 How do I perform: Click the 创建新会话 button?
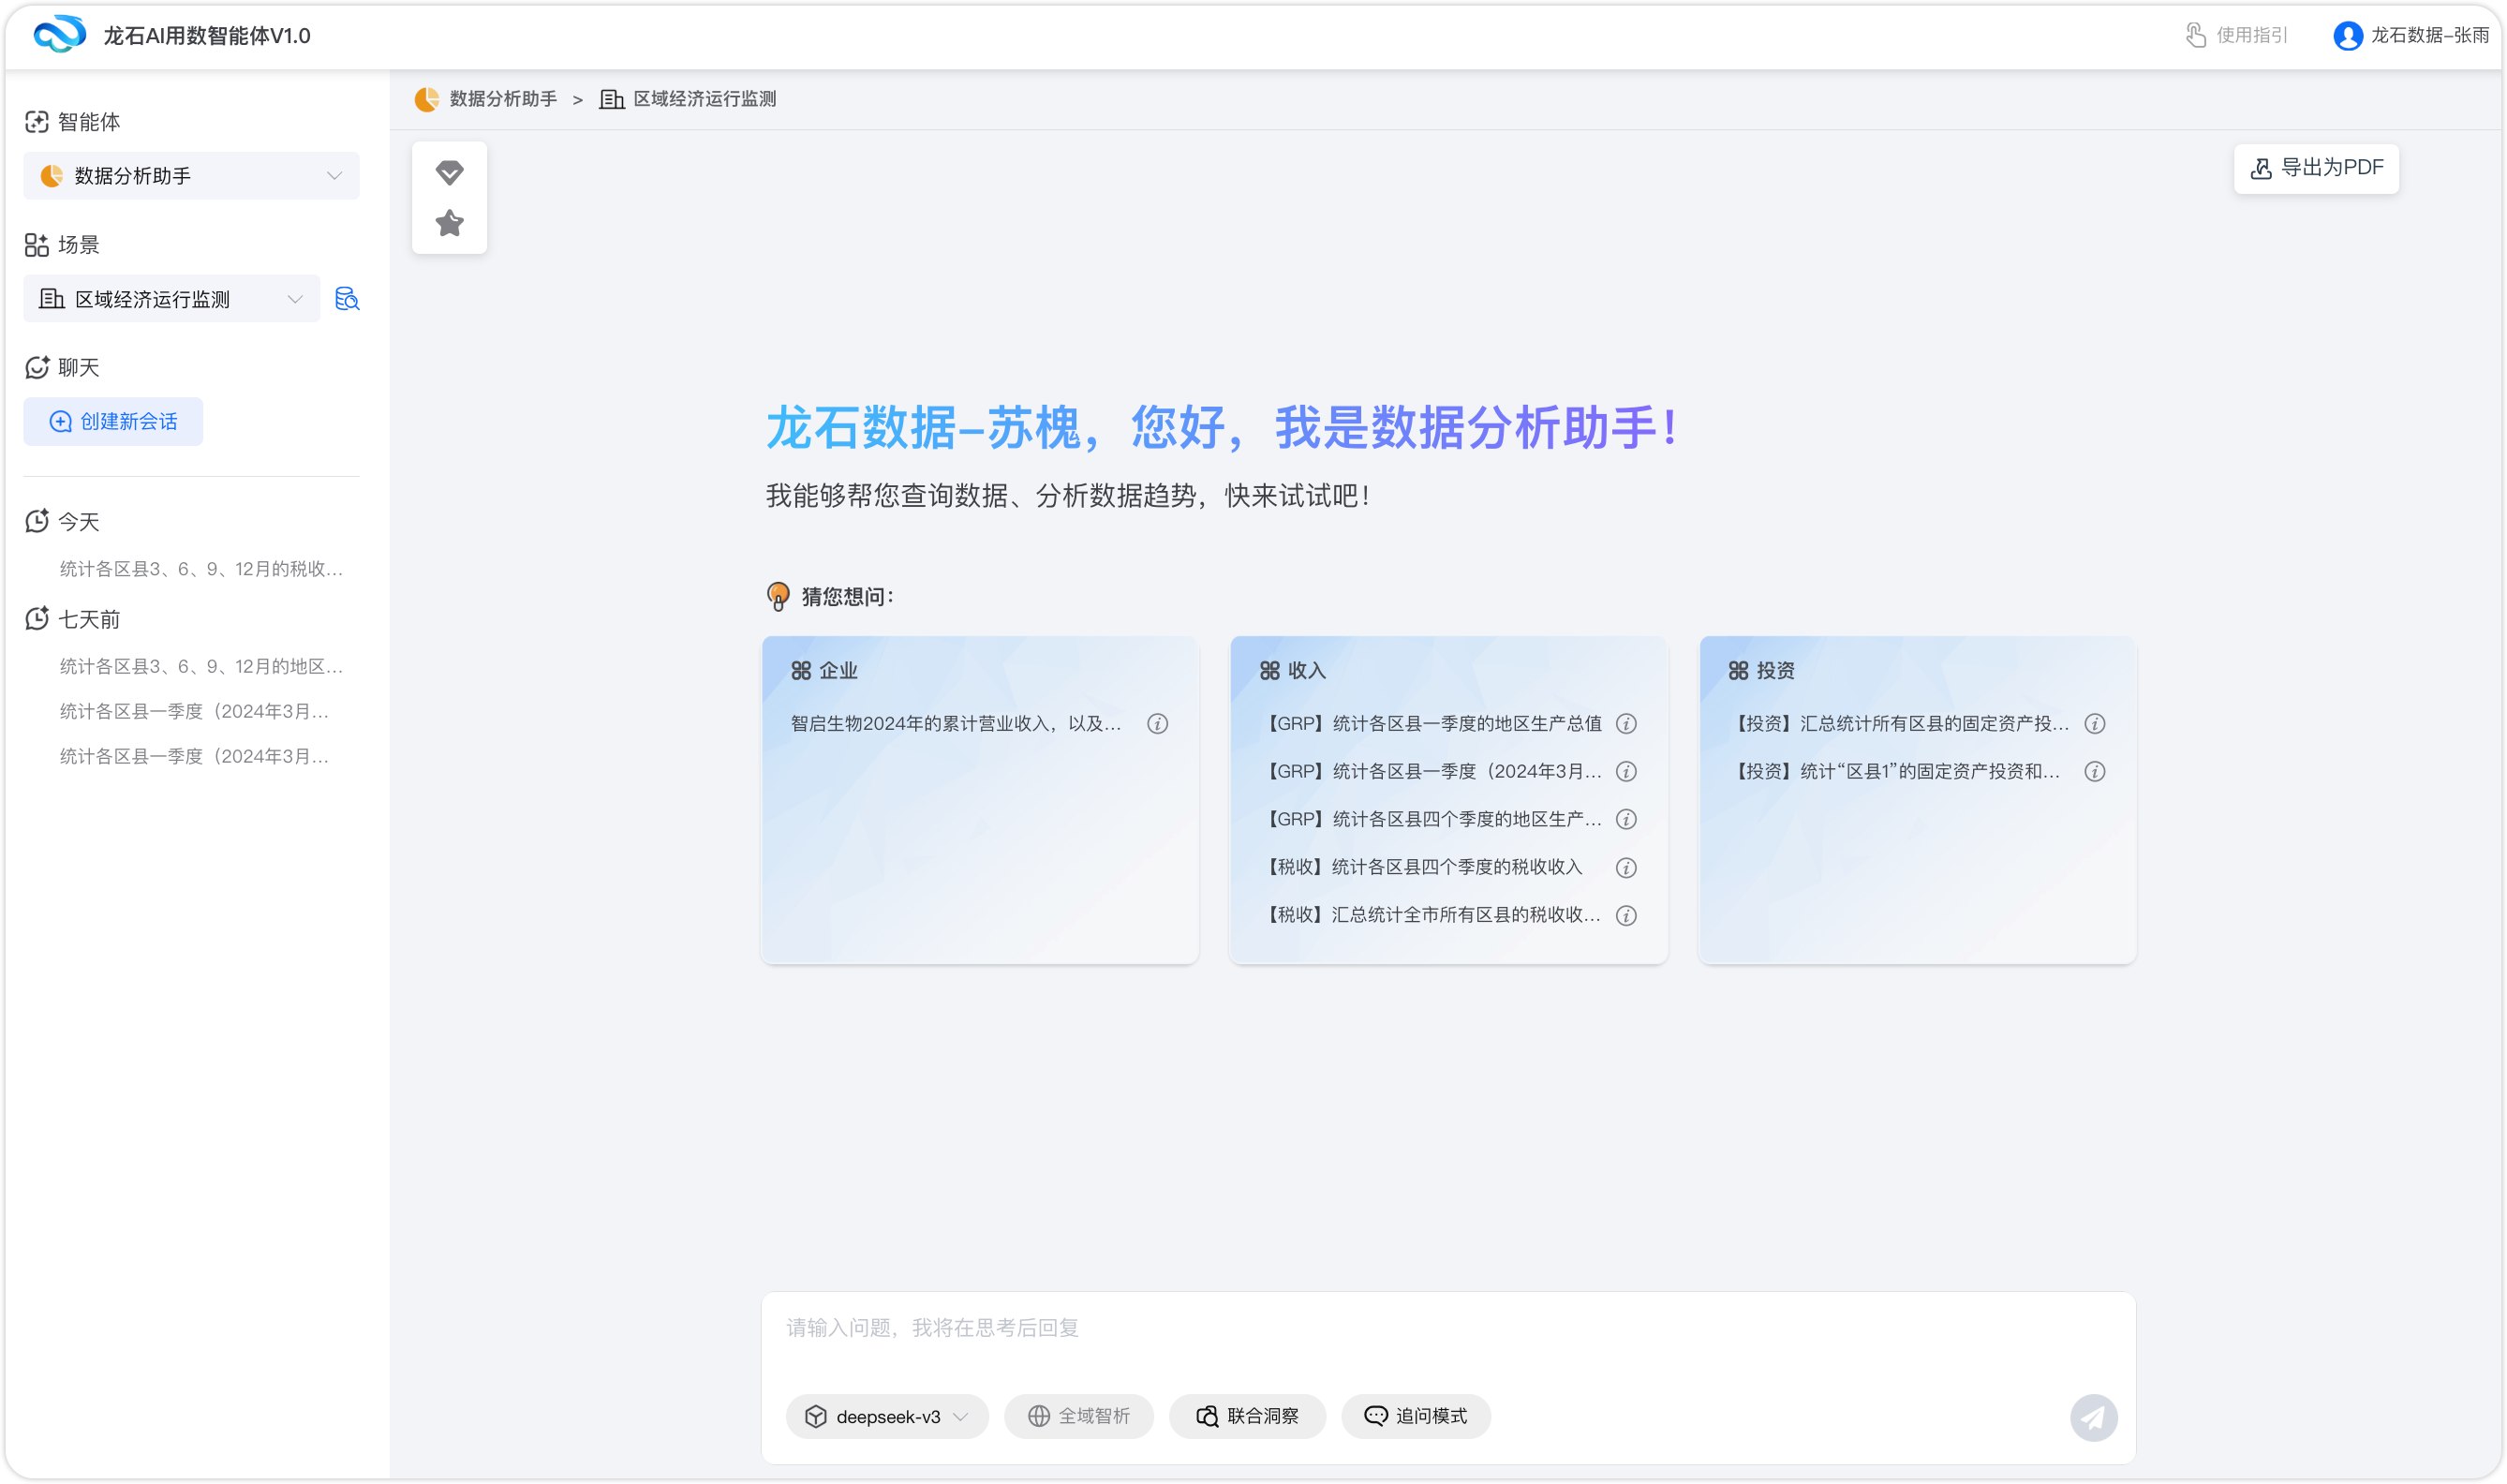[x=113, y=422]
